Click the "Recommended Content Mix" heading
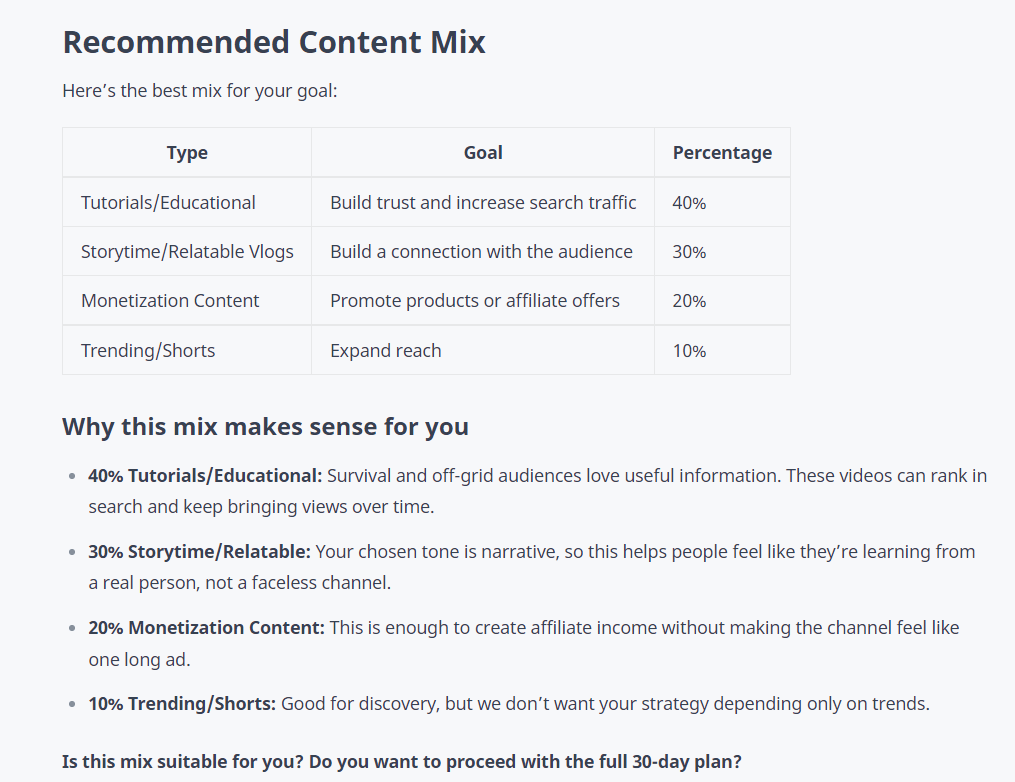1015x782 pixels. click(273, 42)
